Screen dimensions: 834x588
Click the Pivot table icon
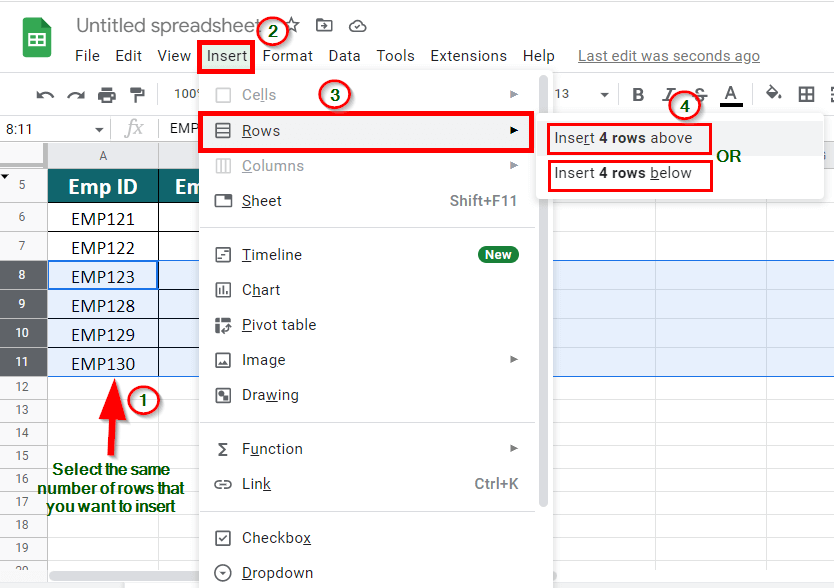click(223, 325)
